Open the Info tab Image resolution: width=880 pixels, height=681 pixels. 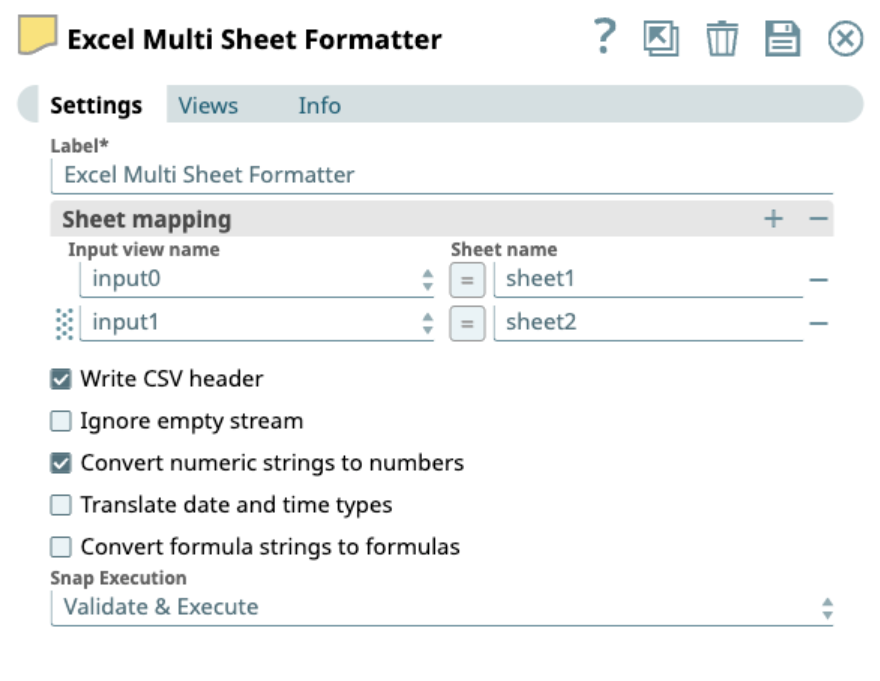tap(320, 105)
